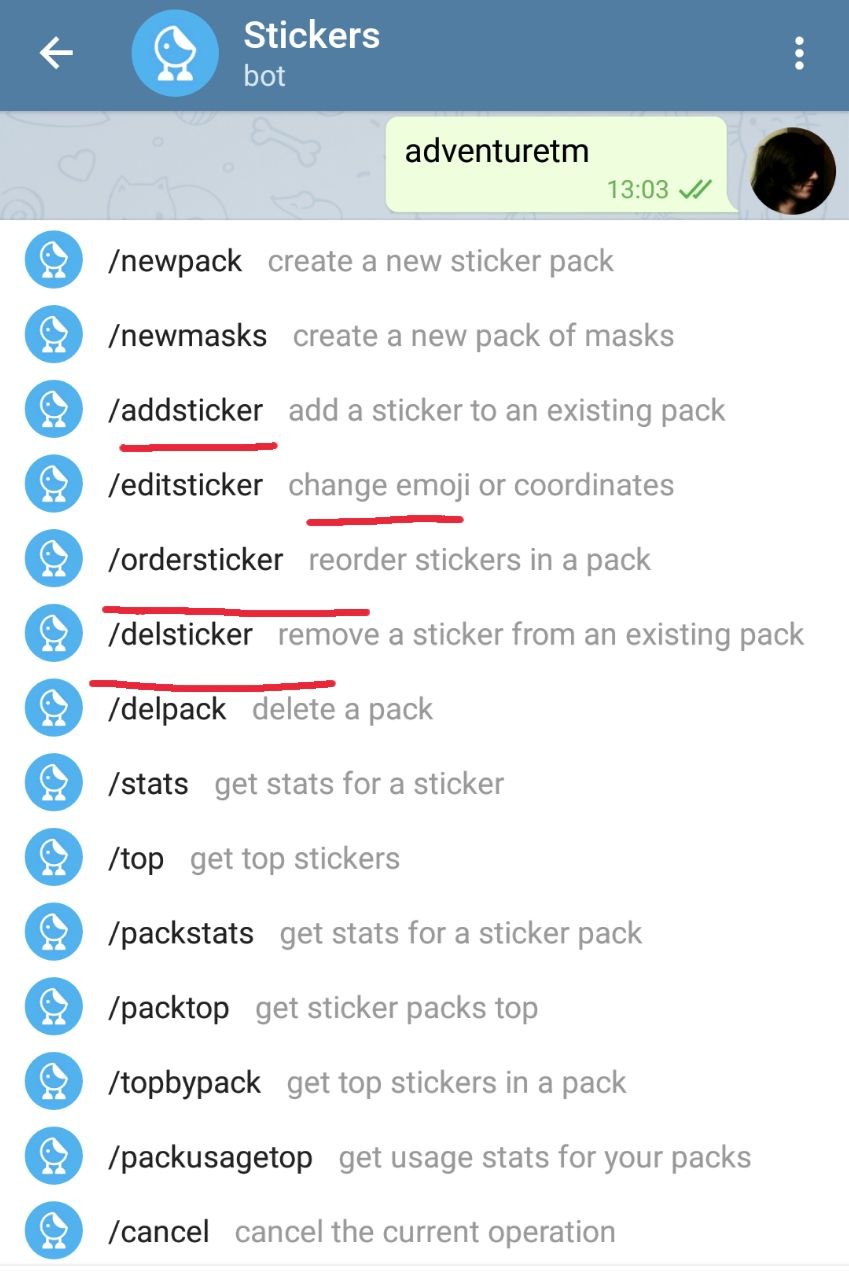Choose /delsticker from the command list

[424, 634]
